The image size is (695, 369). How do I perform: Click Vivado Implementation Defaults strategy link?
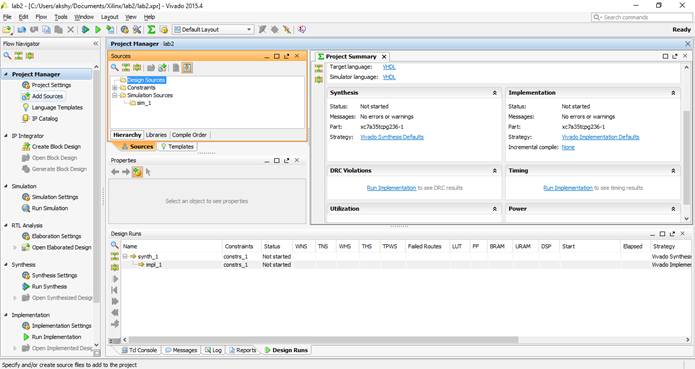point(600,137)
